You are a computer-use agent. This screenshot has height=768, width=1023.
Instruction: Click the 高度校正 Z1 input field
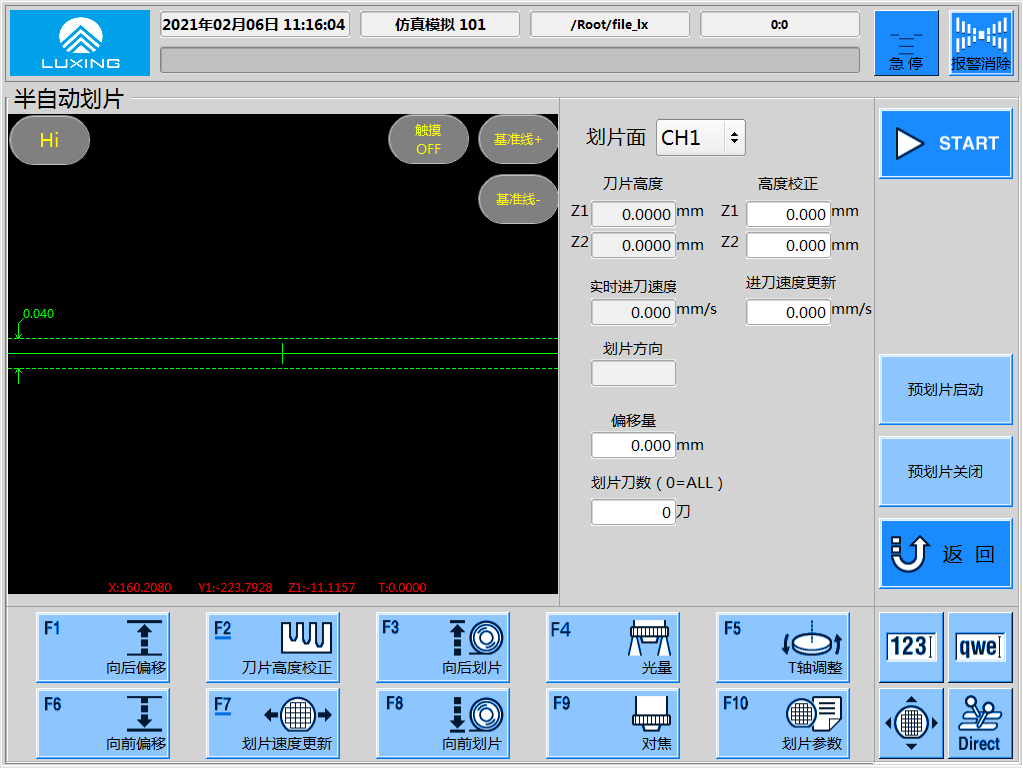pos(788,214)
